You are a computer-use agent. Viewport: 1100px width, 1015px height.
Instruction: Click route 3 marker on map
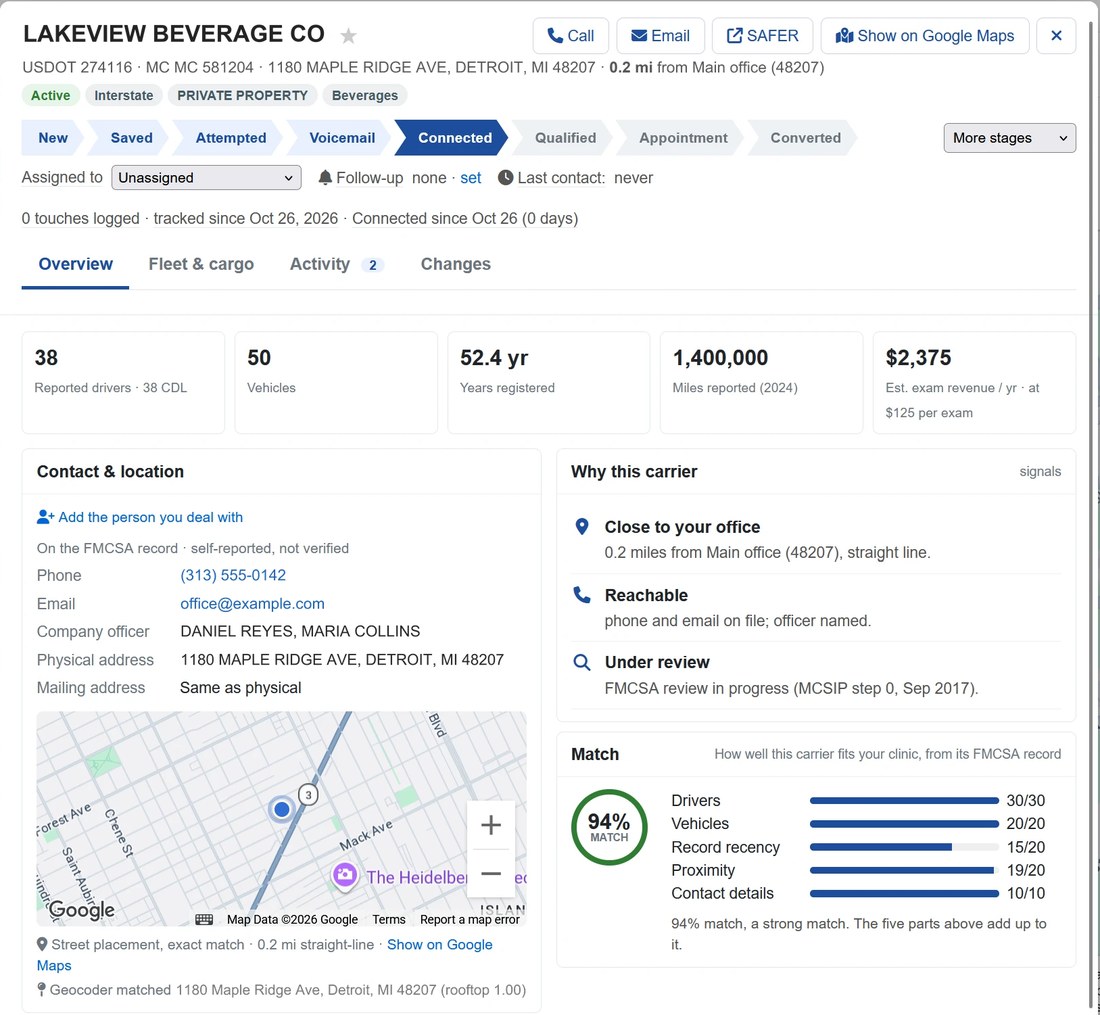click(308, 795)
